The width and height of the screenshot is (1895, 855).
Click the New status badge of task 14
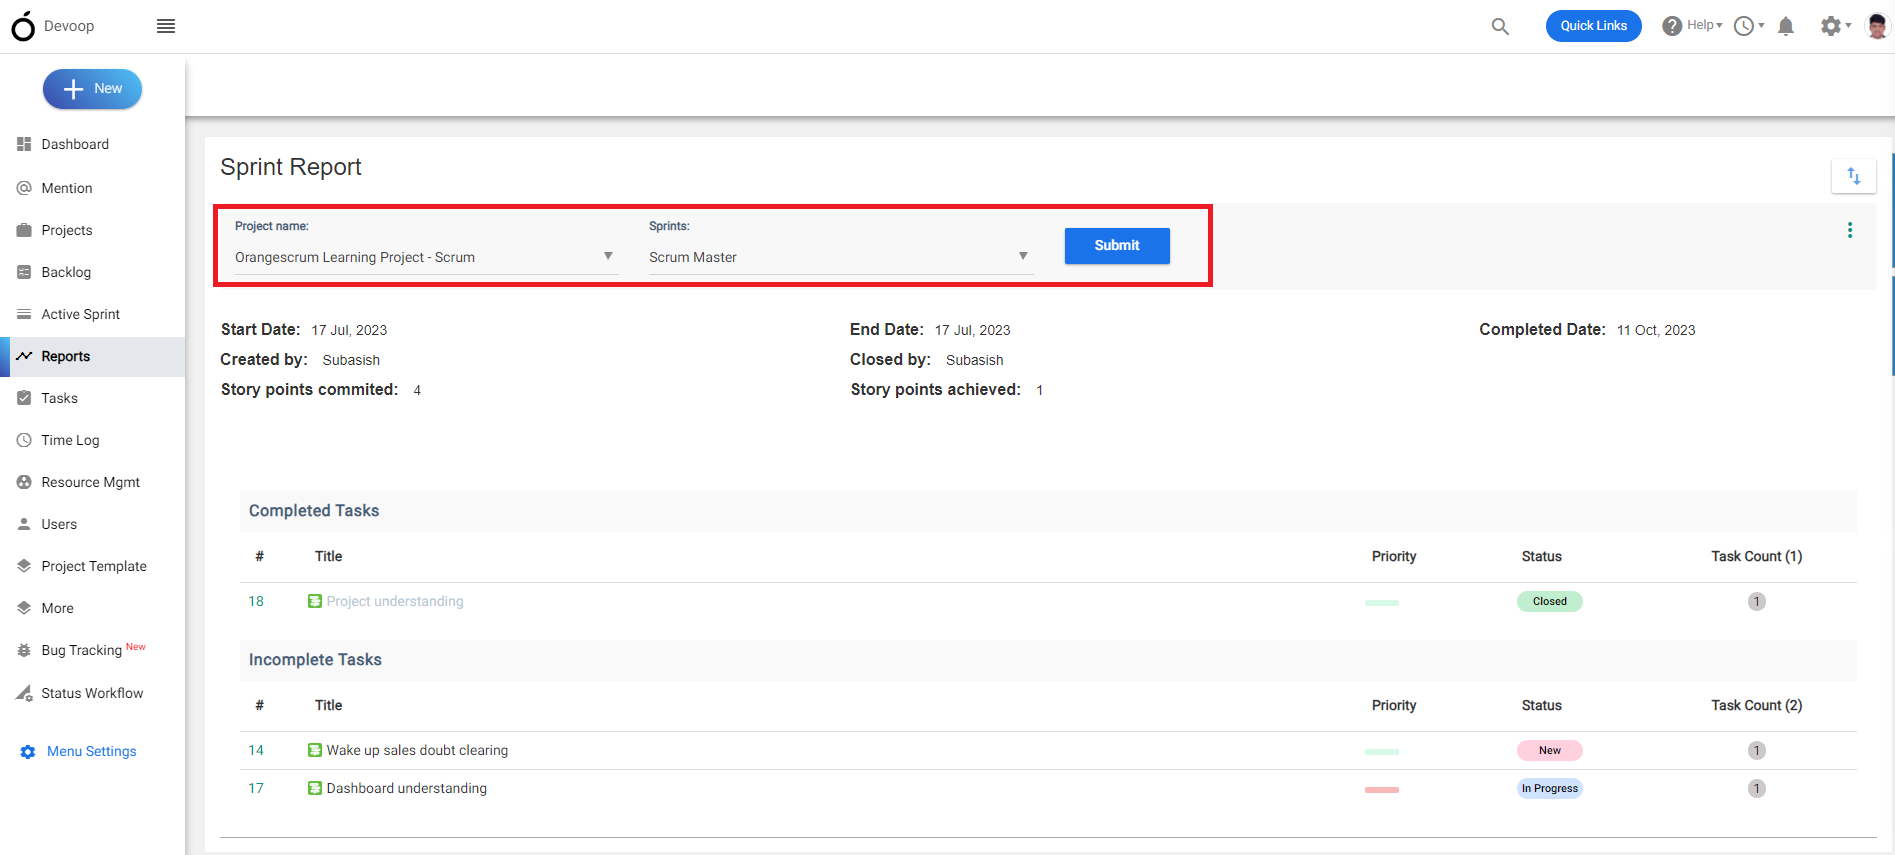pyautogui.click(x=1550, y=750)
